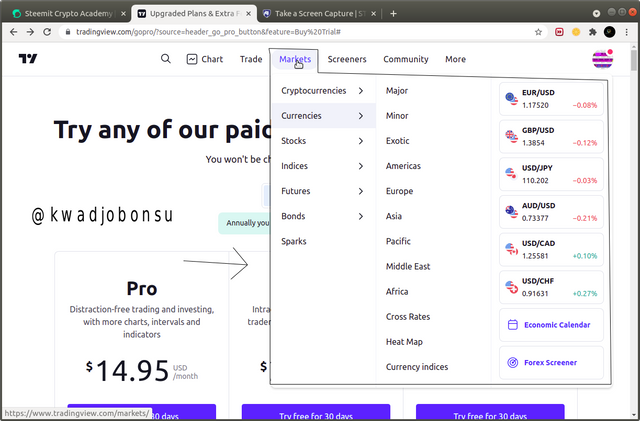Viewport: 640px width, 421px height.
Task: Expand the Cryptocurrencies submenu chevron
Action: (361, 91)
